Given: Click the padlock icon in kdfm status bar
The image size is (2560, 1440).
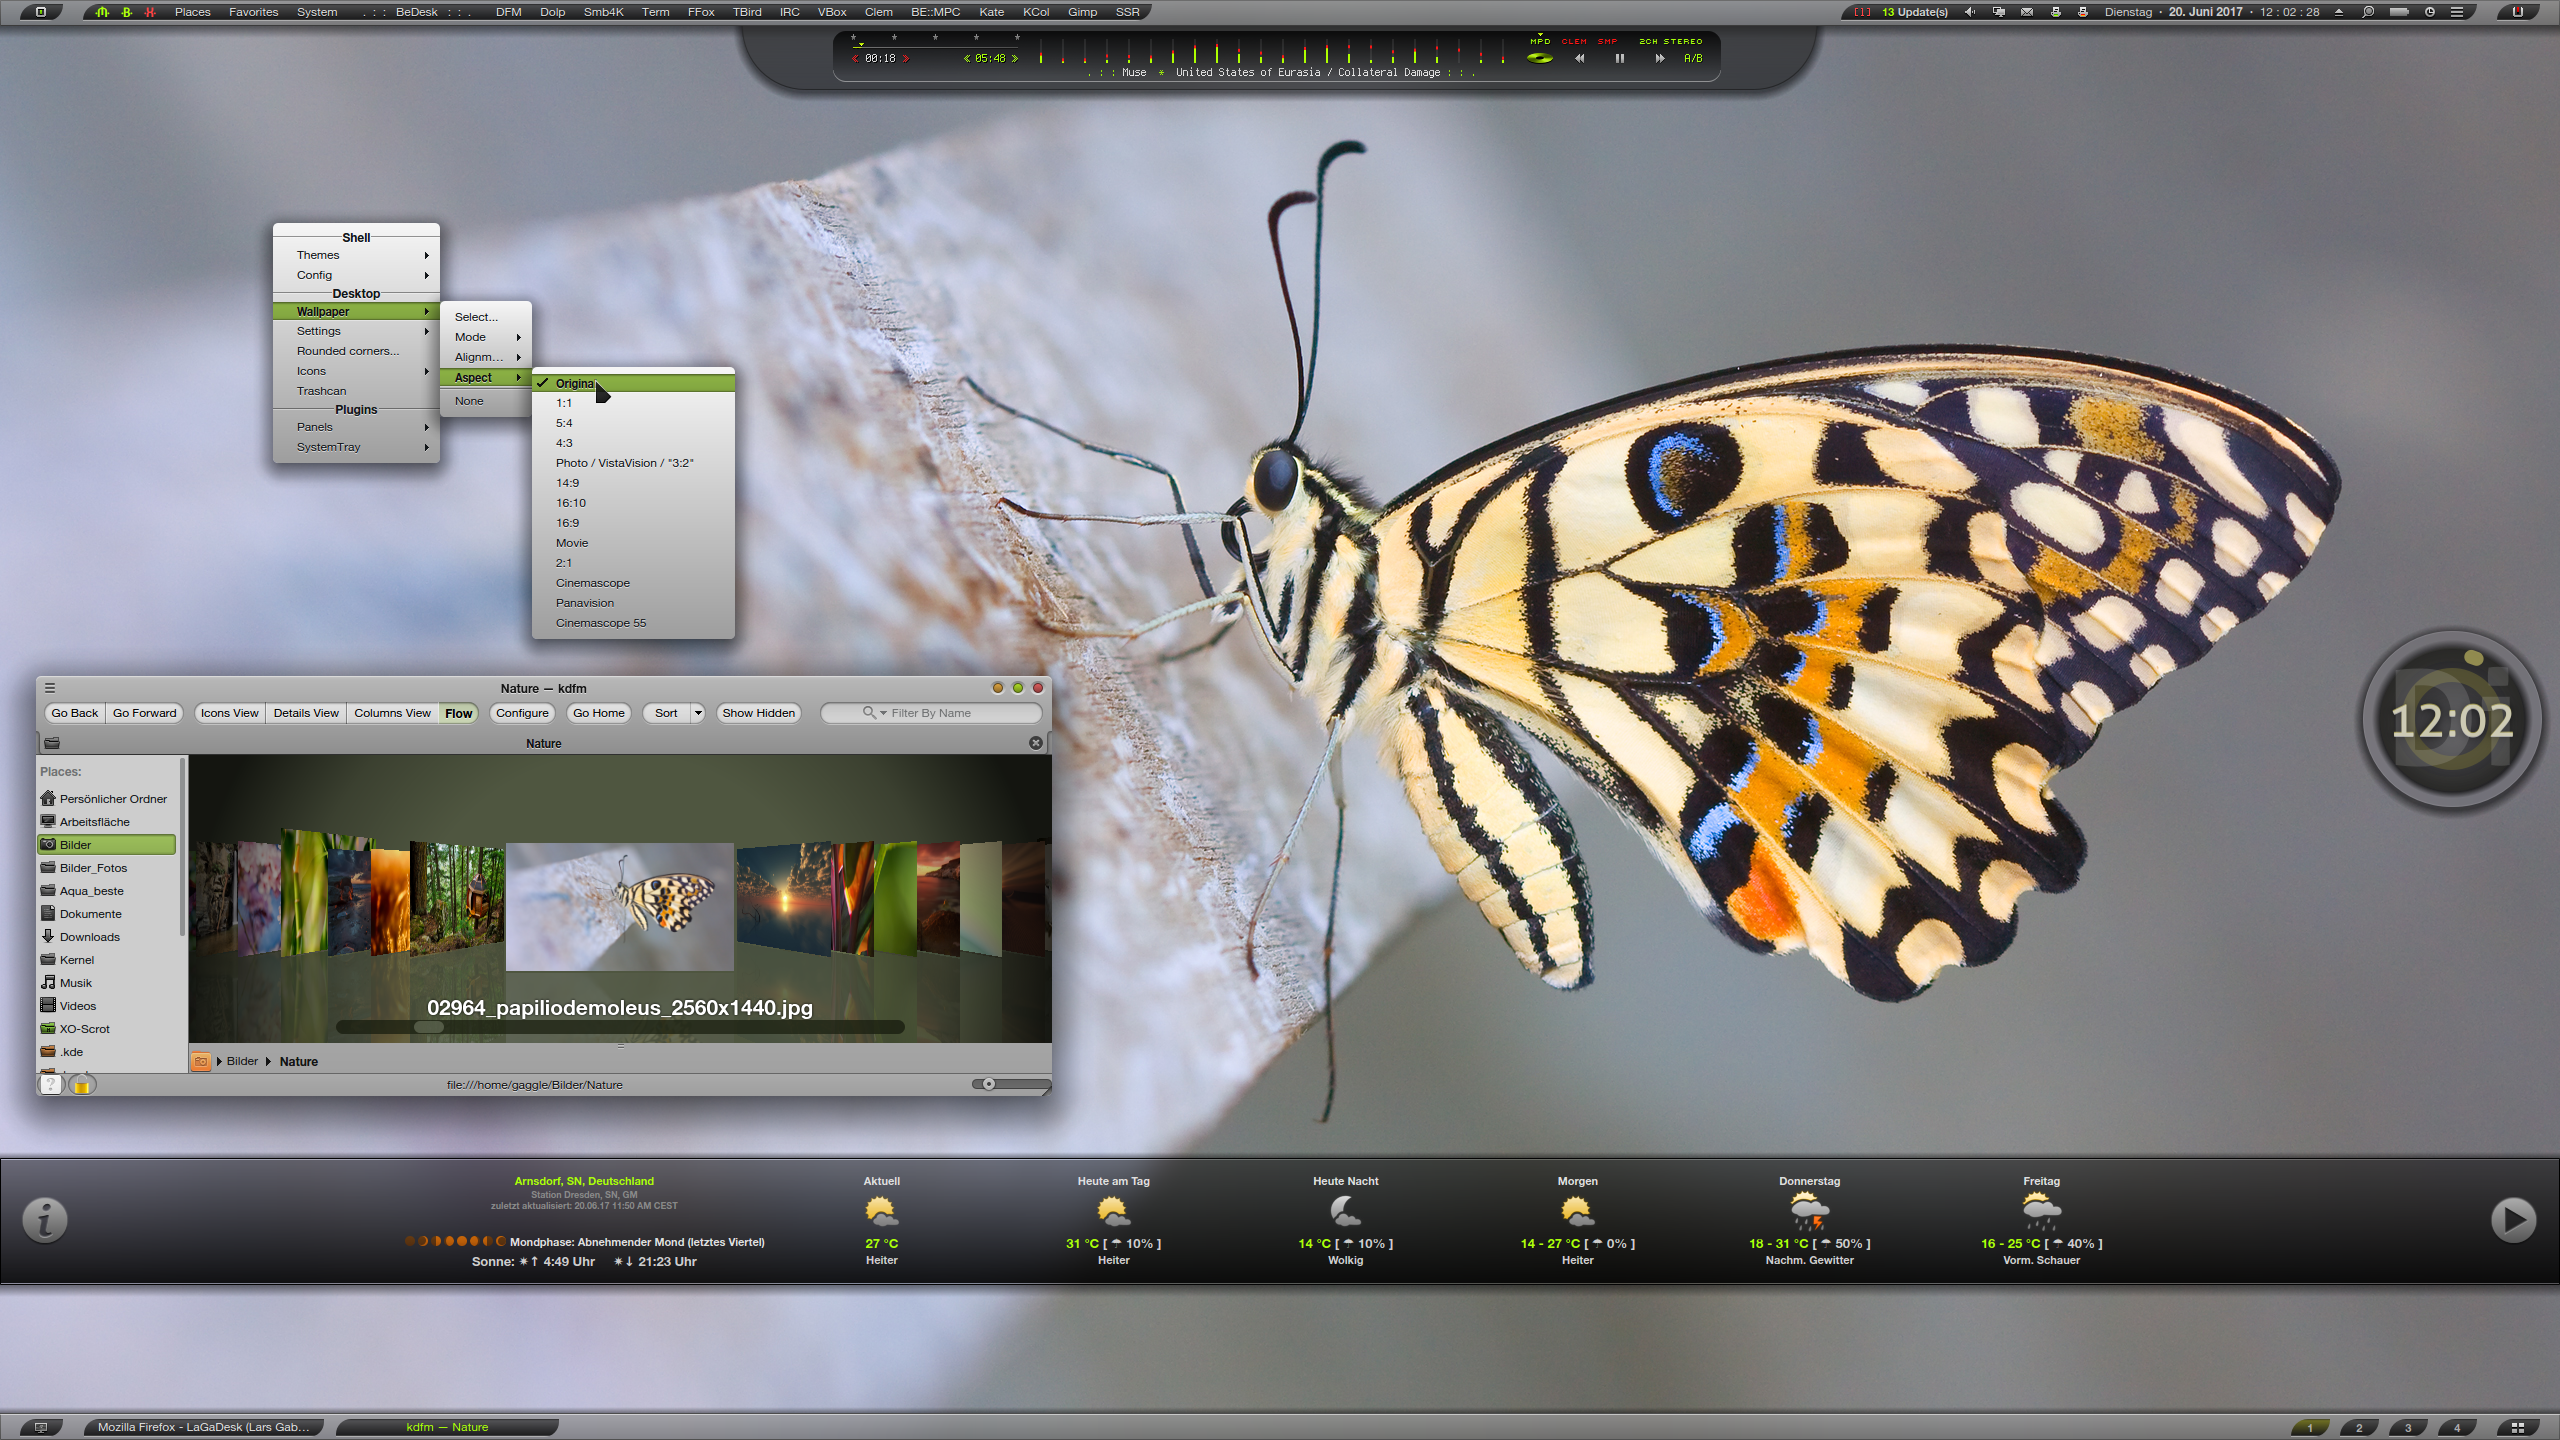Looking at the screenshot, I should pos(82,1085).
